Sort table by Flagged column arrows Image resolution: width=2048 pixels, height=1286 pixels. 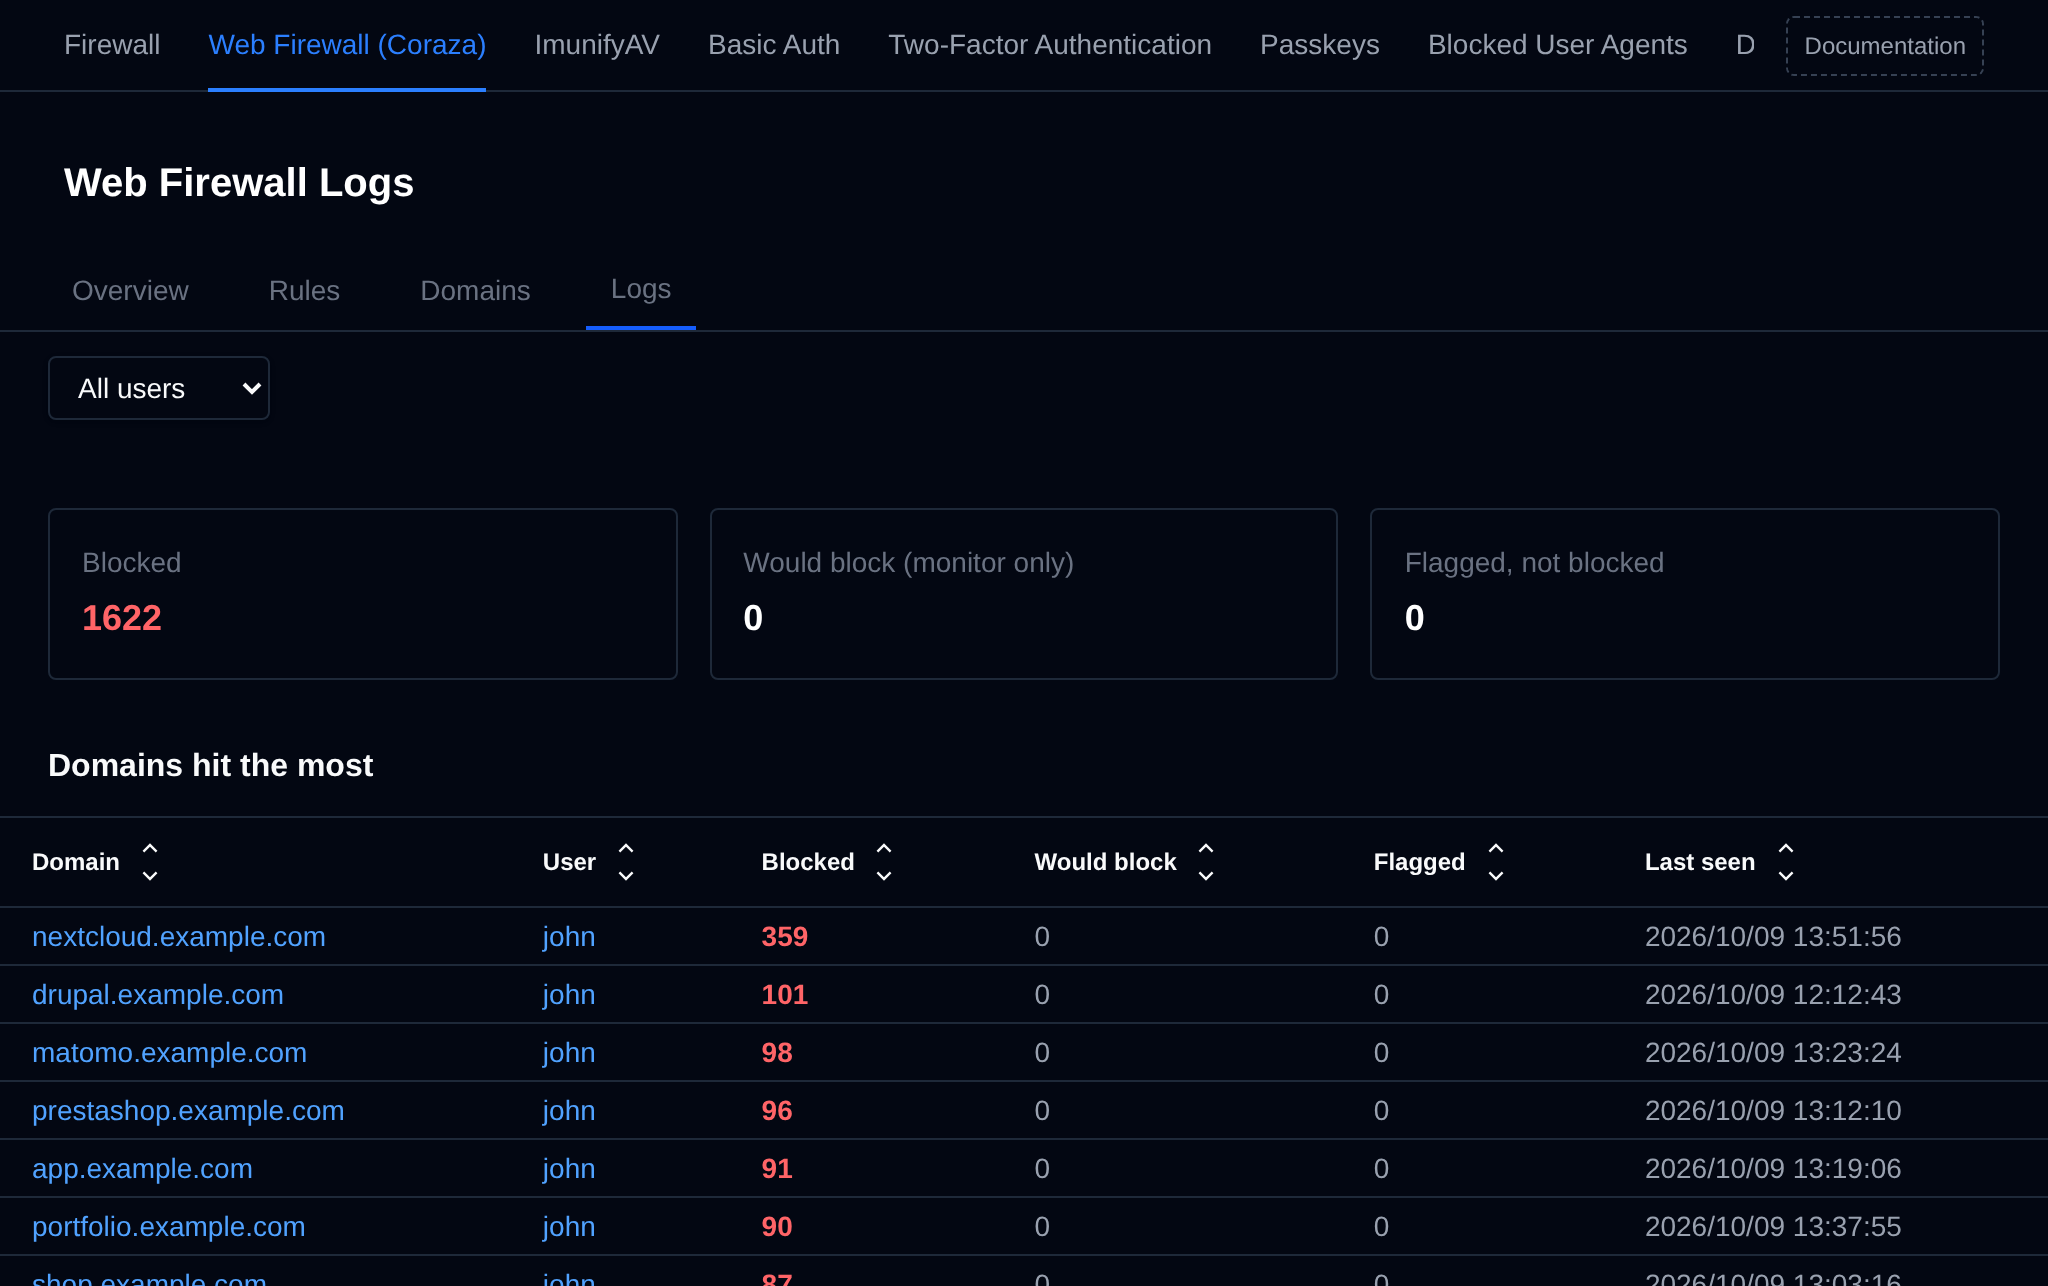click(x=1496, y=862)
